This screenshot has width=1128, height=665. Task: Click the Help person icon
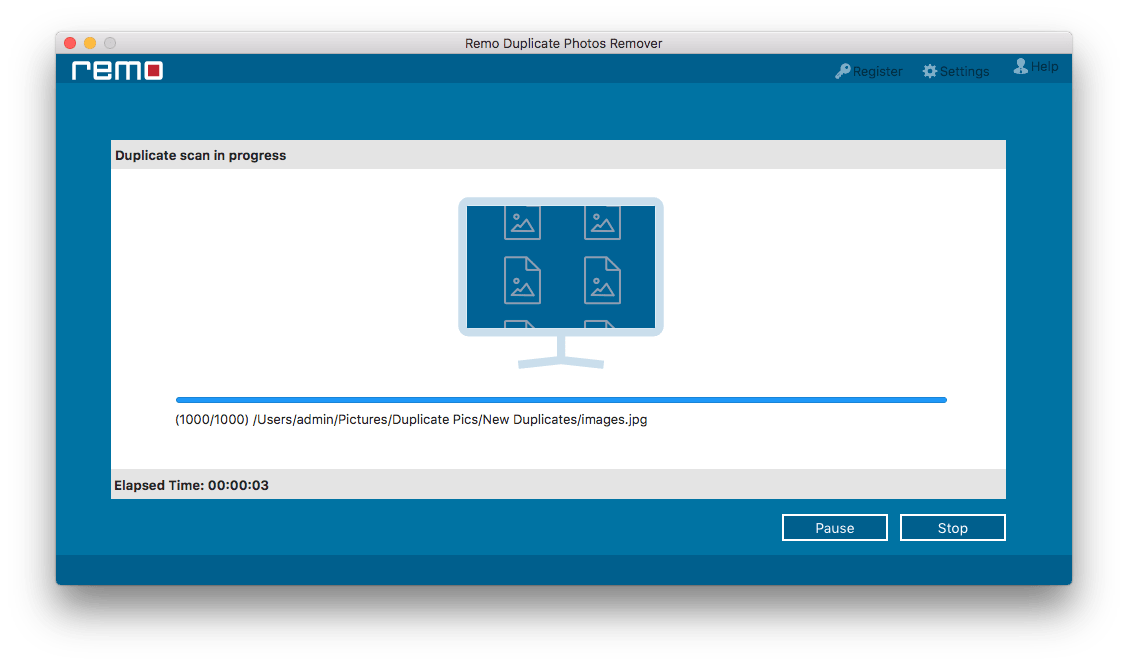1020,66
